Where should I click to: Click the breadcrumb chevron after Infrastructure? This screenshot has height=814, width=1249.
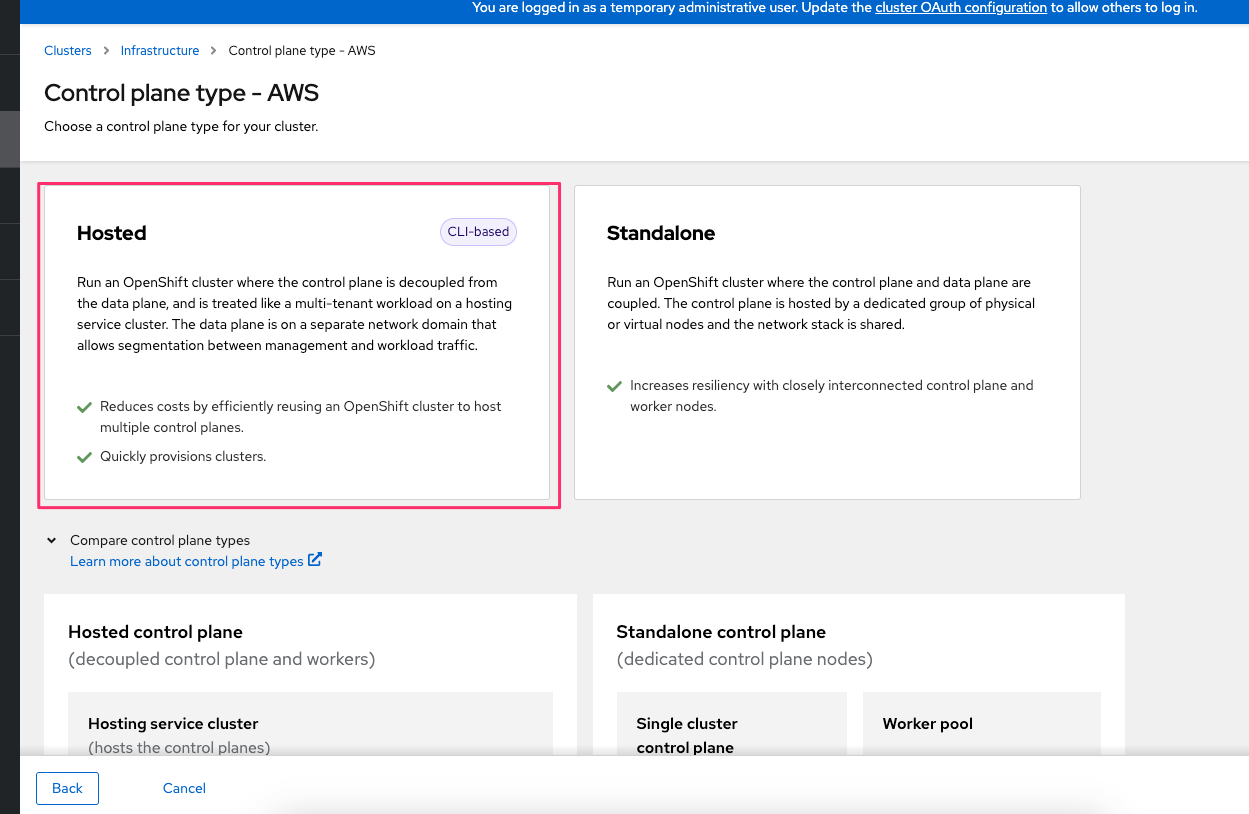214,51
